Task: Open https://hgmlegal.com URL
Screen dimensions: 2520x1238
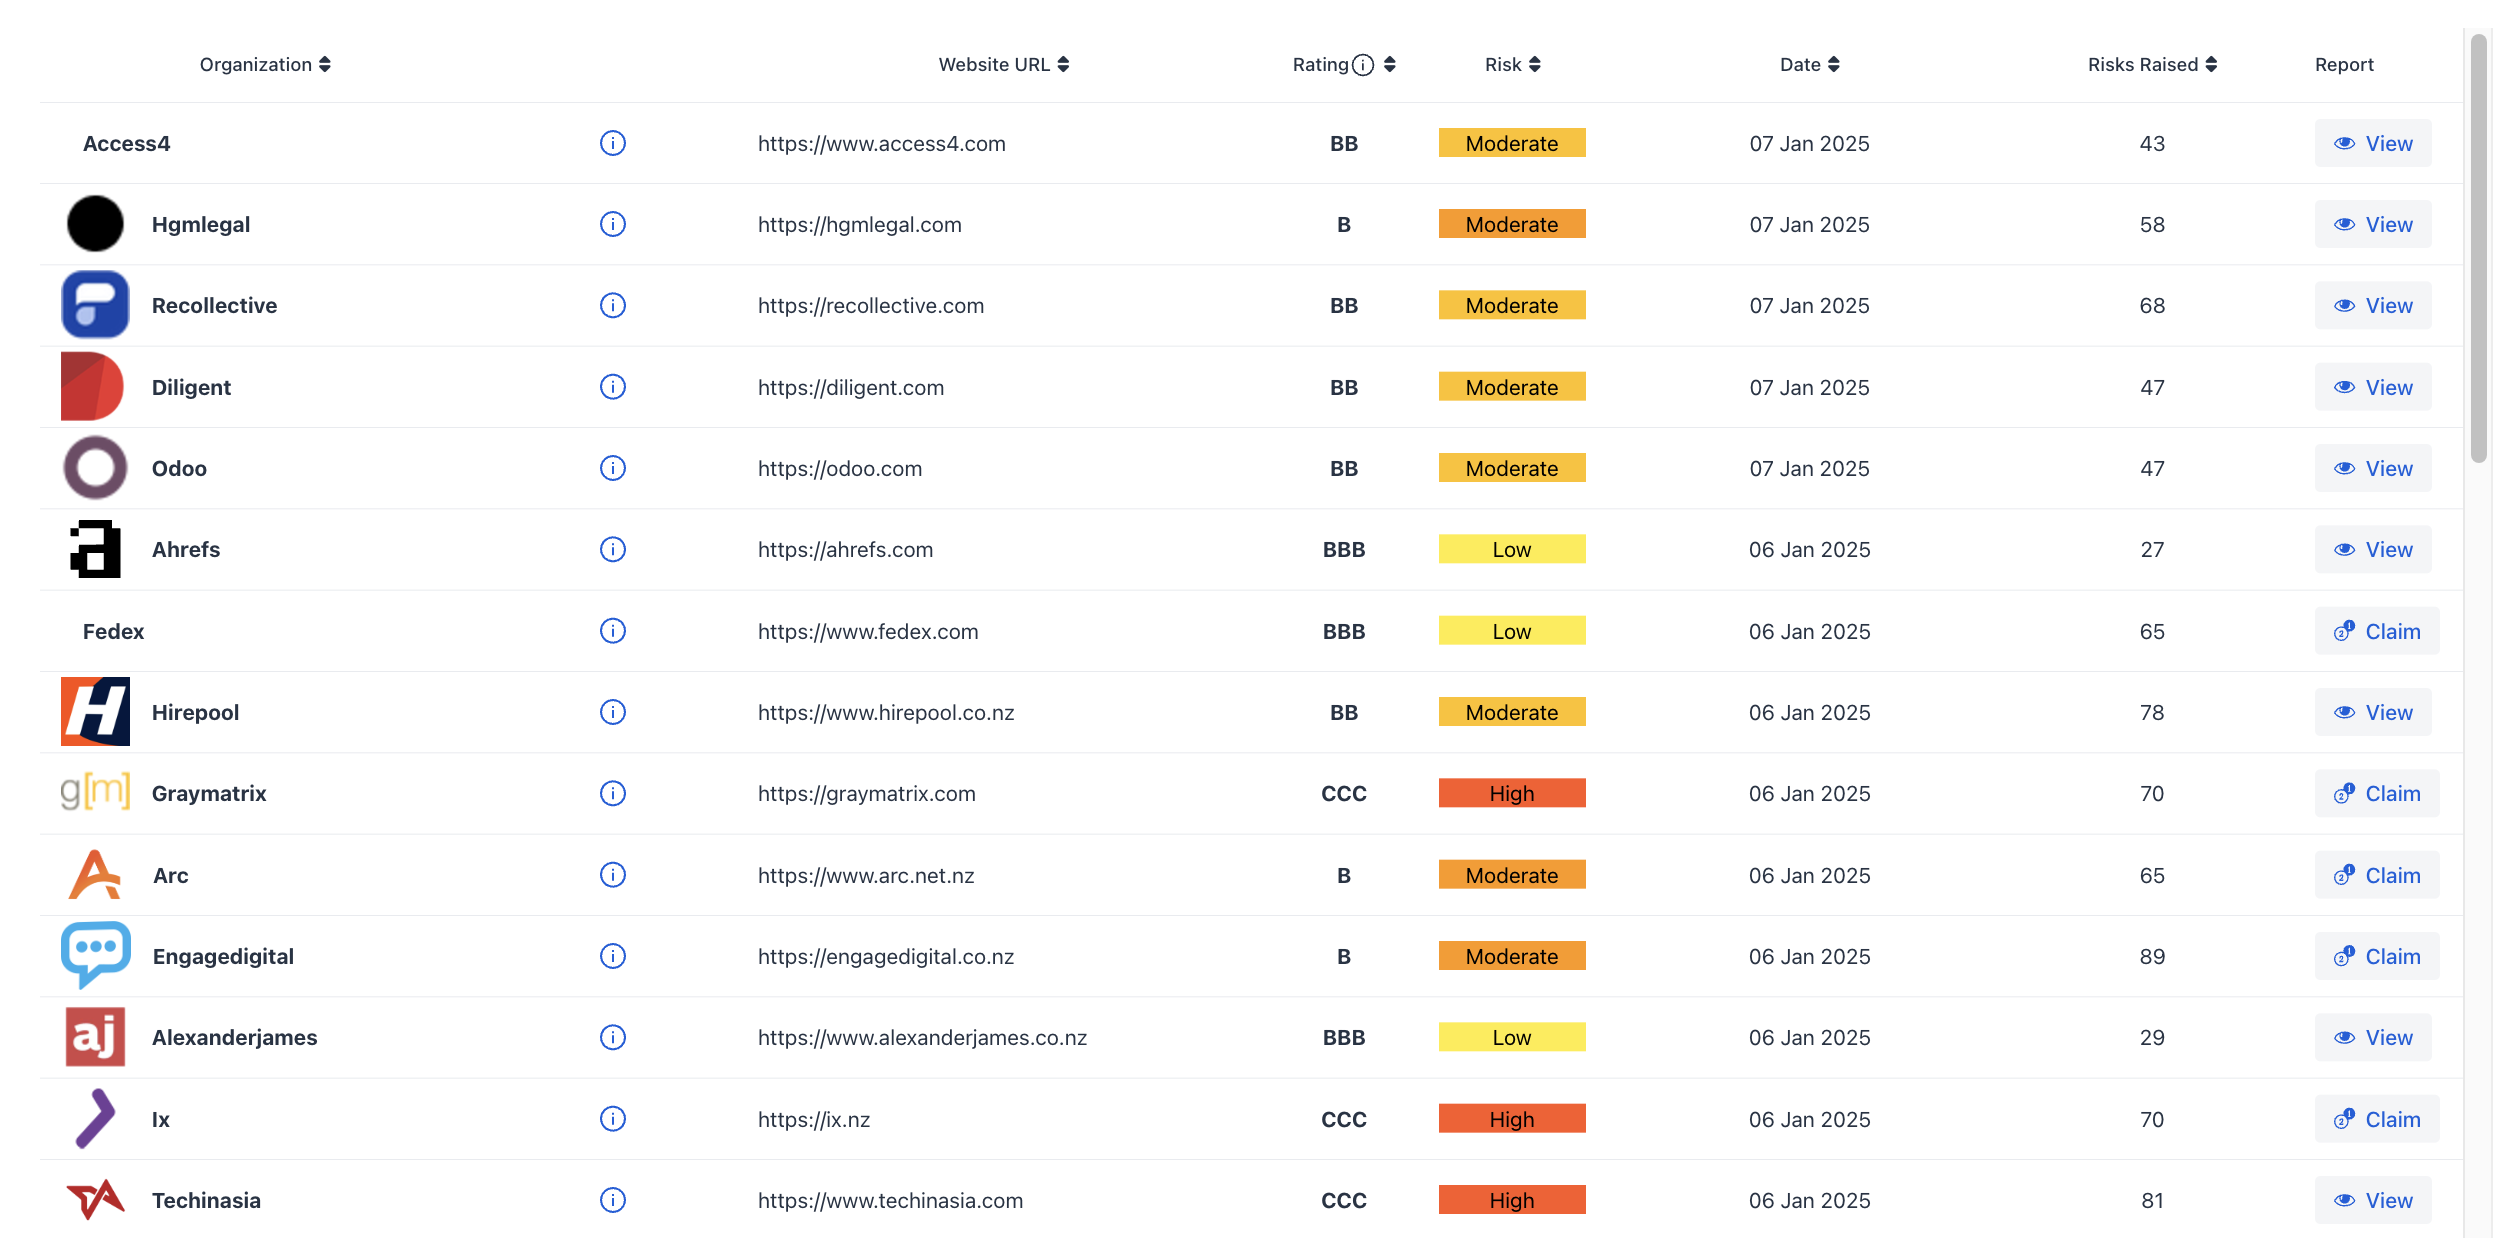Action: pos(860,224)
